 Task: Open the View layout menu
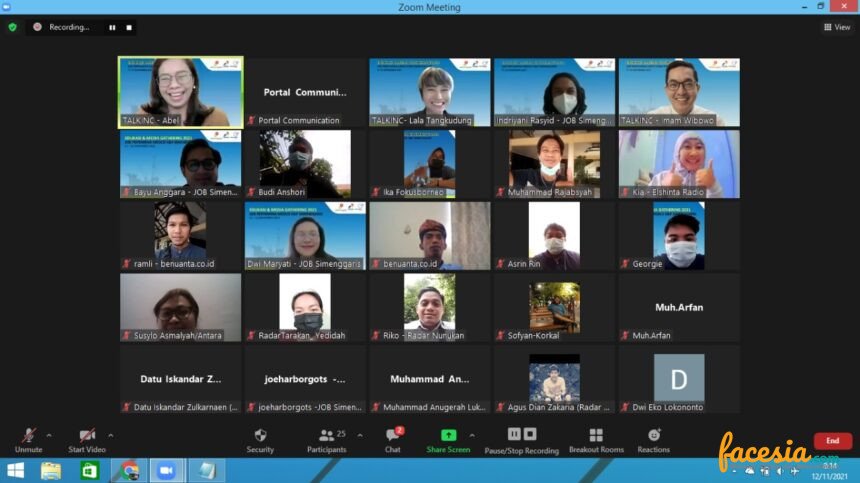(837, 27)
